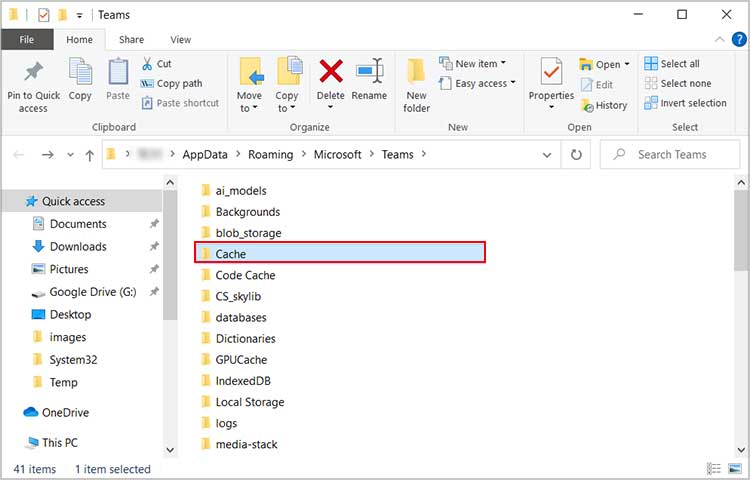Create a New folder
This screenshot has width=750, height=480.
(416, 86)
